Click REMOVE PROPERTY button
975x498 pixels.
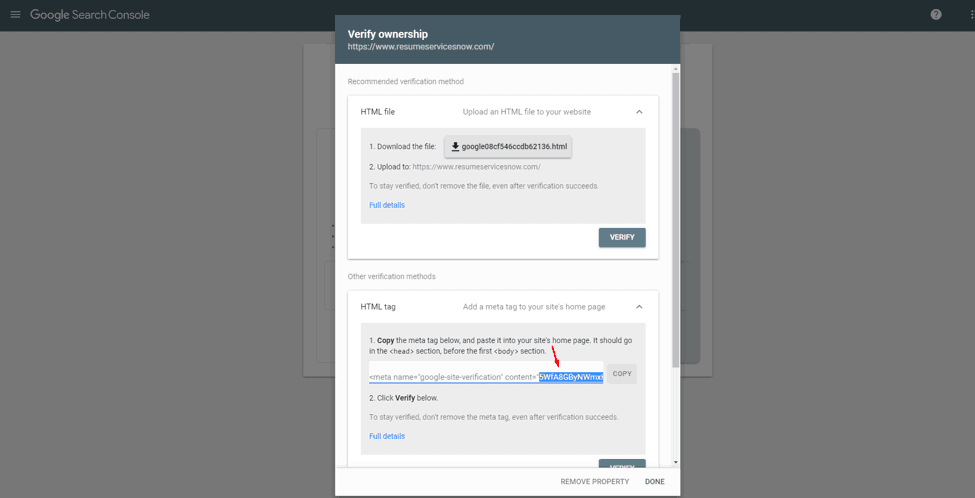coord(594,482)
